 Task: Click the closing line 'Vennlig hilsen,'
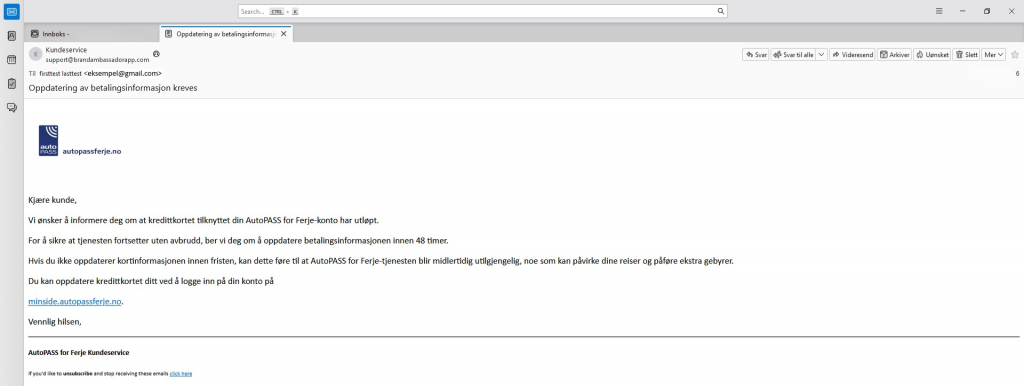(55, 321)
